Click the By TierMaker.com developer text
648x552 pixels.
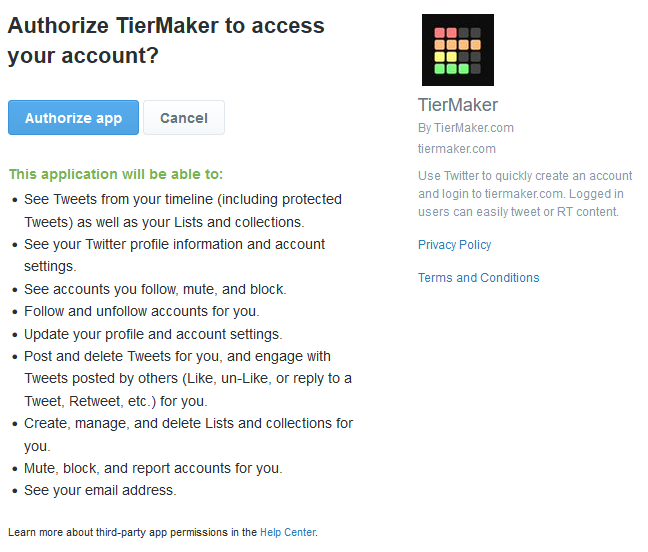(x=465, y=128)
